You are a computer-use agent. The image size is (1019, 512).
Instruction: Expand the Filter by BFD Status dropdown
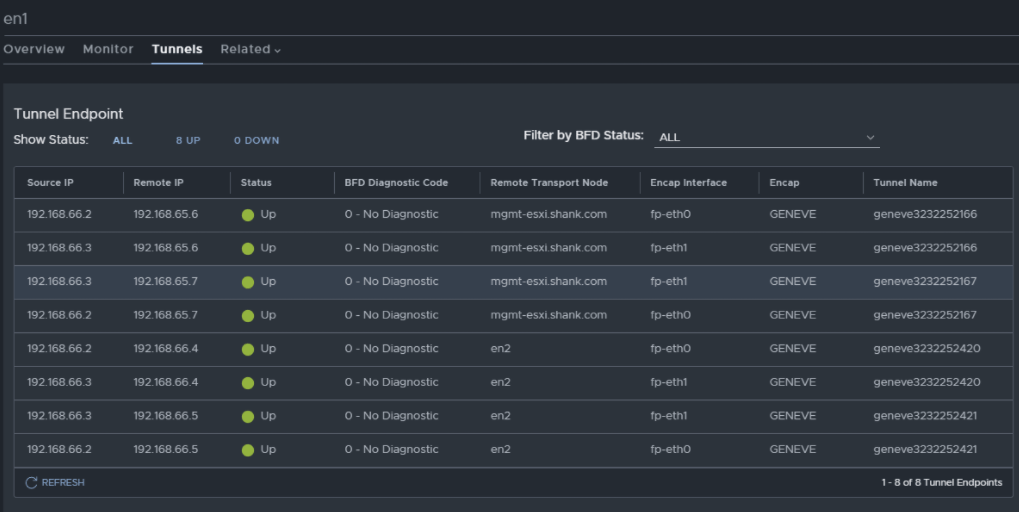[x=767, y=137]
